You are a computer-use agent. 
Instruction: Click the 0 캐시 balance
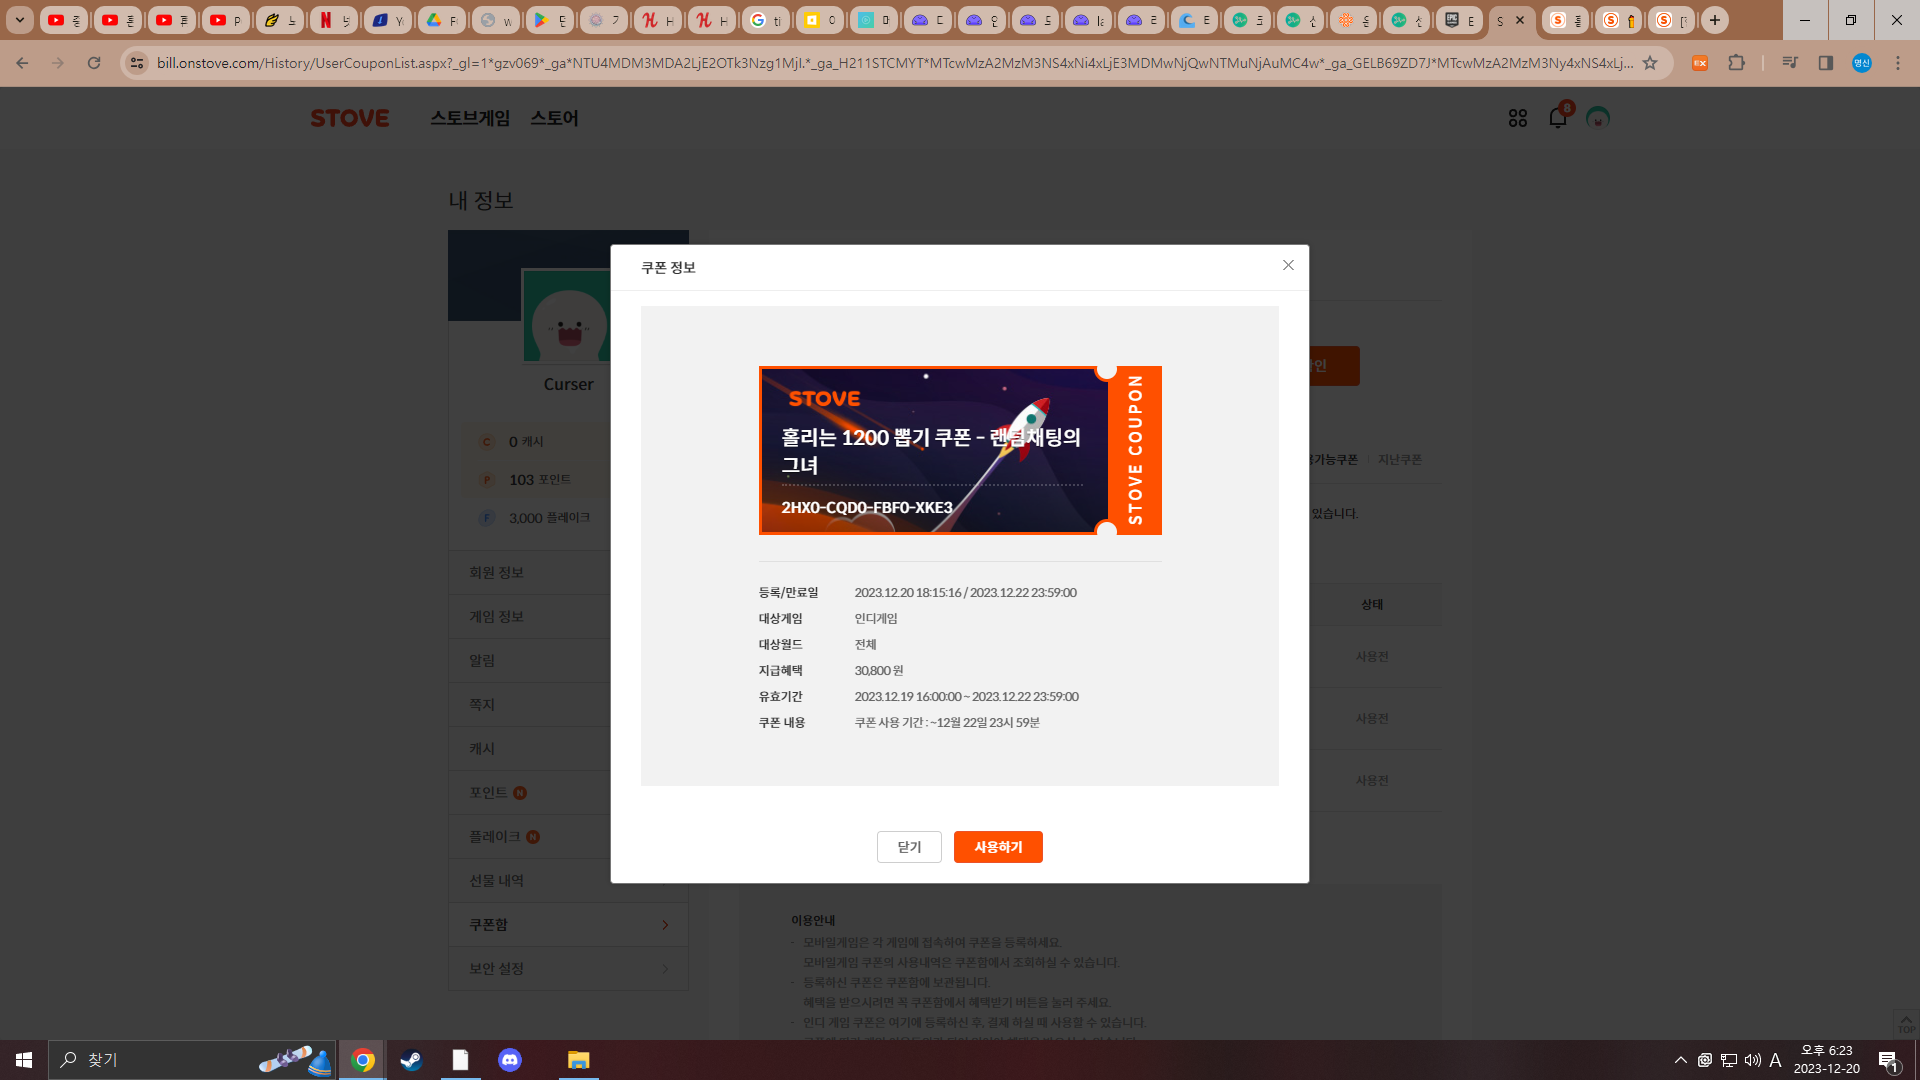coord(526,441)
